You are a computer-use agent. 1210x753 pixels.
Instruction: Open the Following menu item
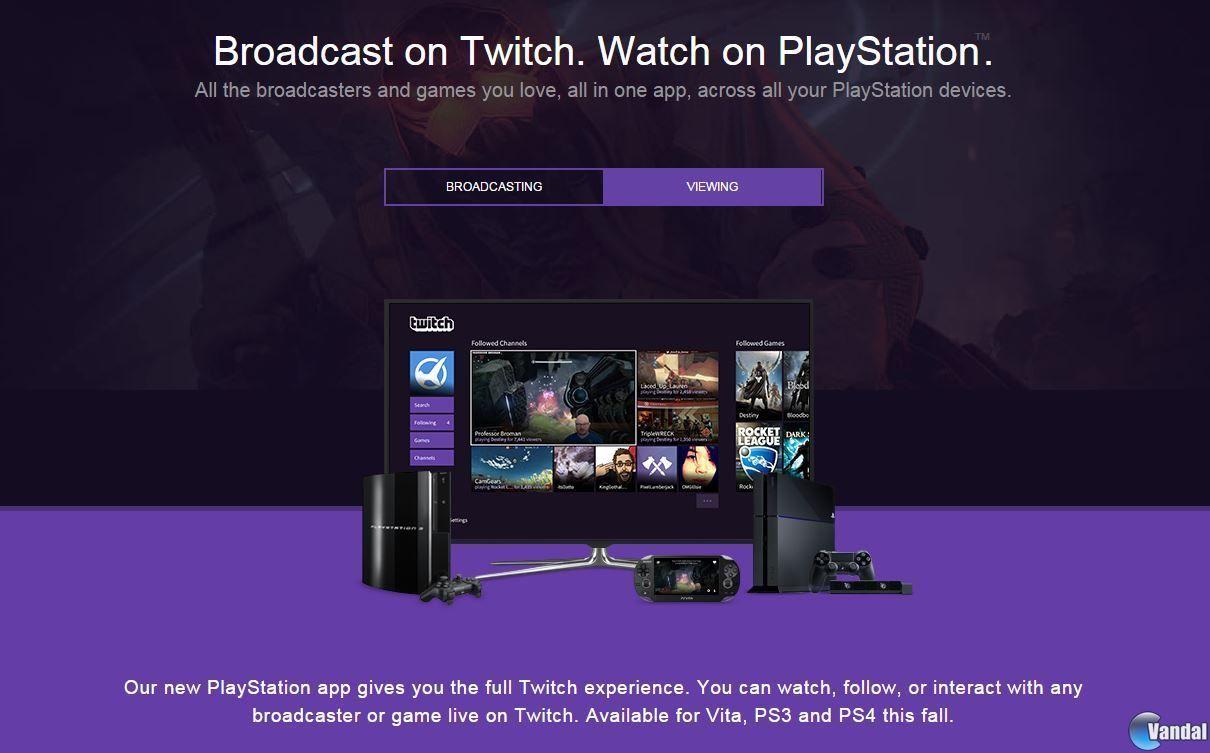click(431, 423)
